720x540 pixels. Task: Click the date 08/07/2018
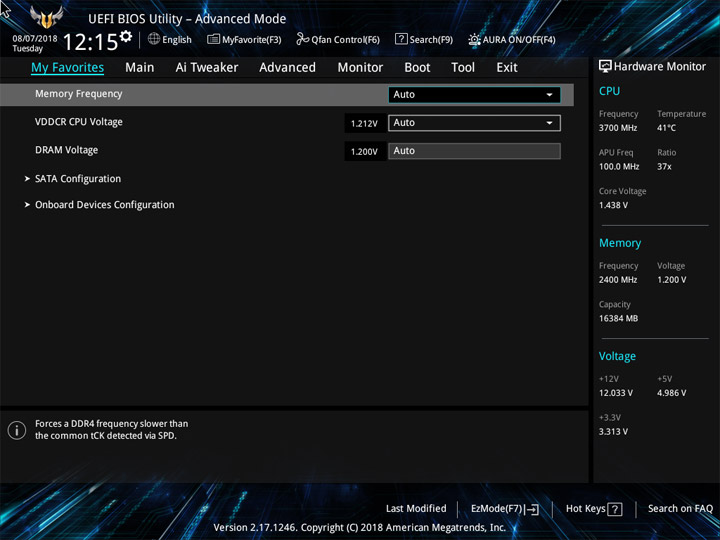pyautogui.click(x=35, y=39)
